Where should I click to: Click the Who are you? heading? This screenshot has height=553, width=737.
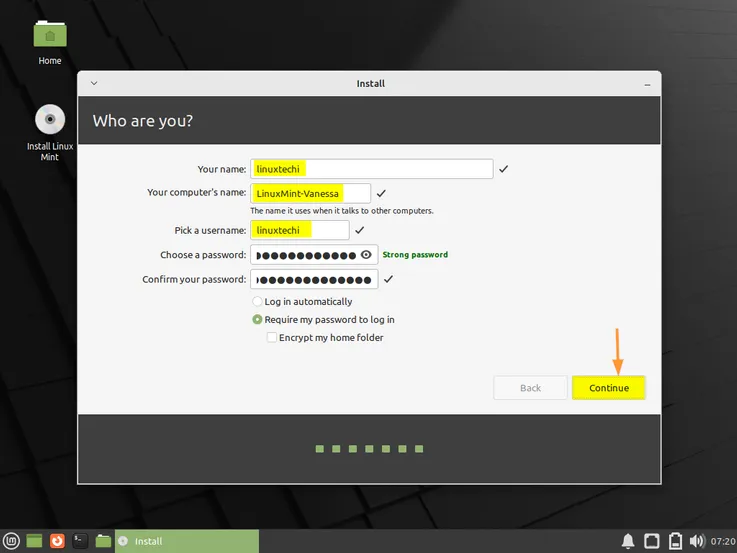click(x=142, y=121)
